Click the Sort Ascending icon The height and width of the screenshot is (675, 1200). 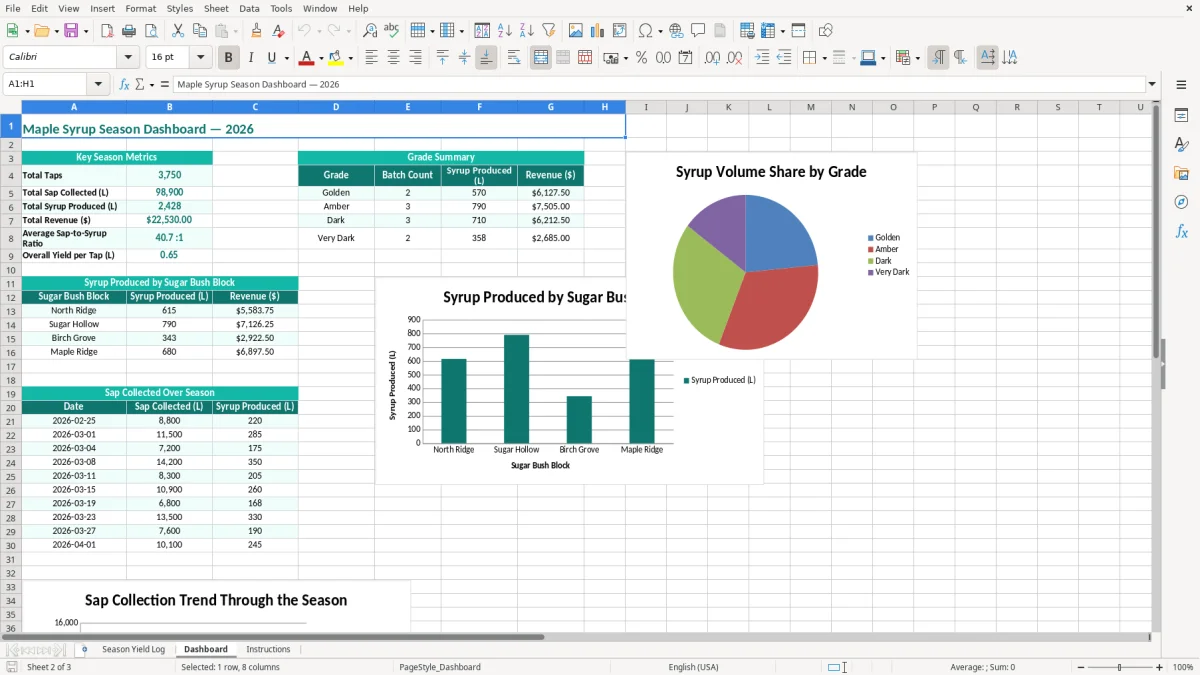505,31
